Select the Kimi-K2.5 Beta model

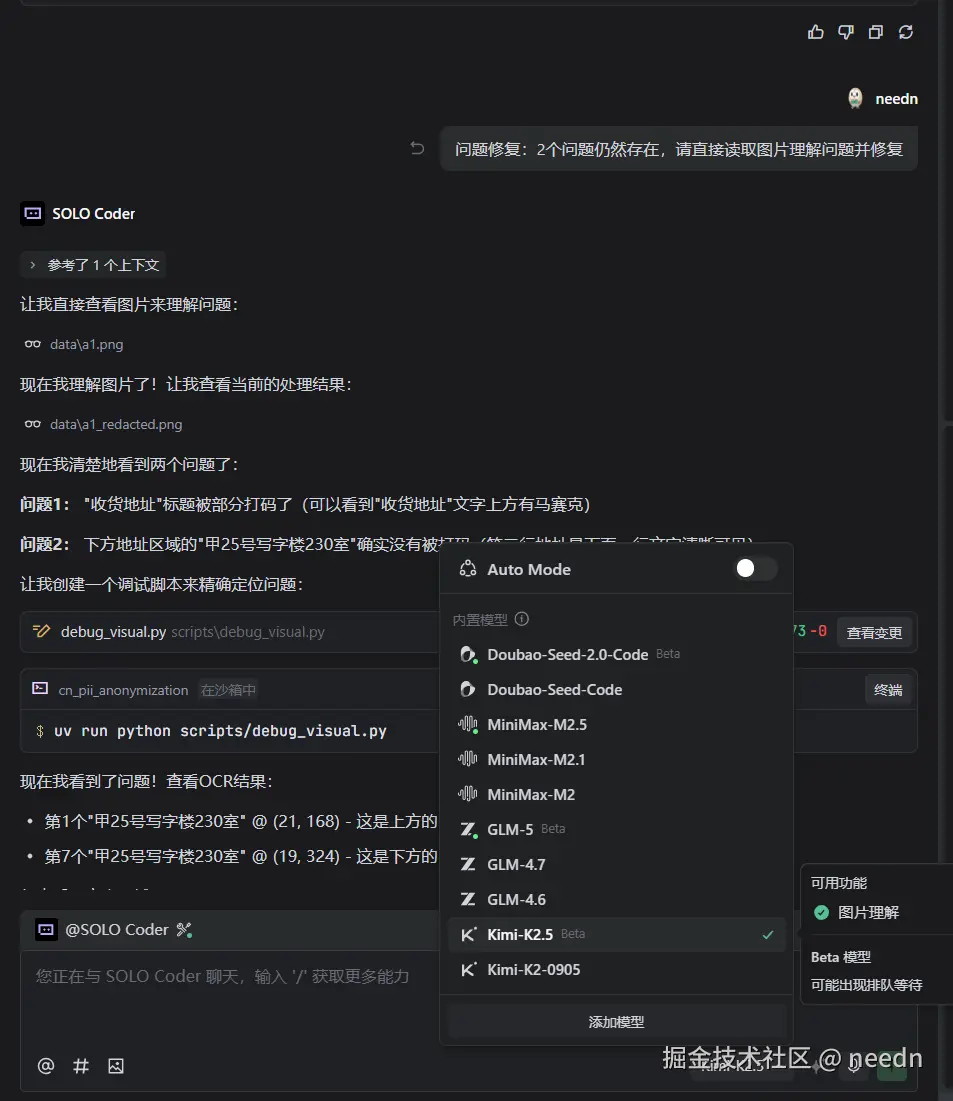[x=616, y=935]
